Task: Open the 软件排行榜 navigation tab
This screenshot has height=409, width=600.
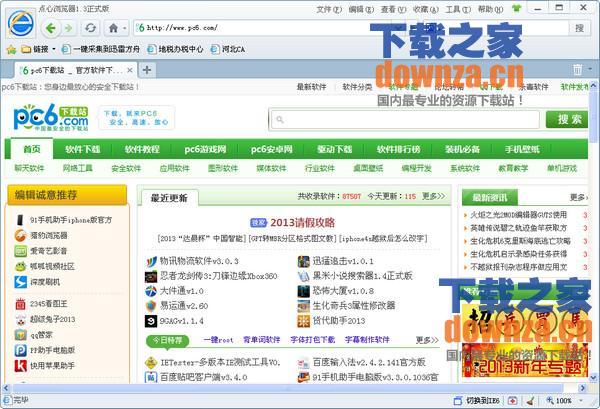Action: click(x=398, y=149)
